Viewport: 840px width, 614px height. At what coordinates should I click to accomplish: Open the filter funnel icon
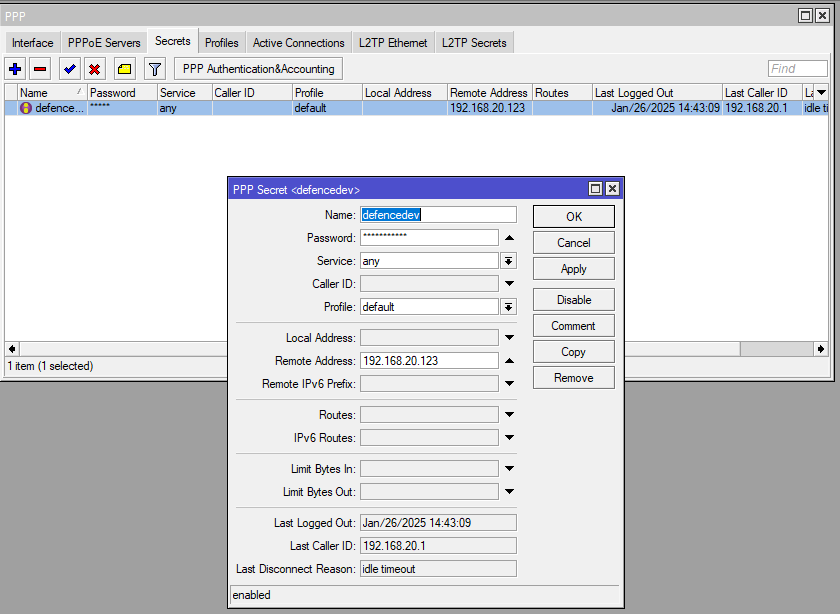155,69
